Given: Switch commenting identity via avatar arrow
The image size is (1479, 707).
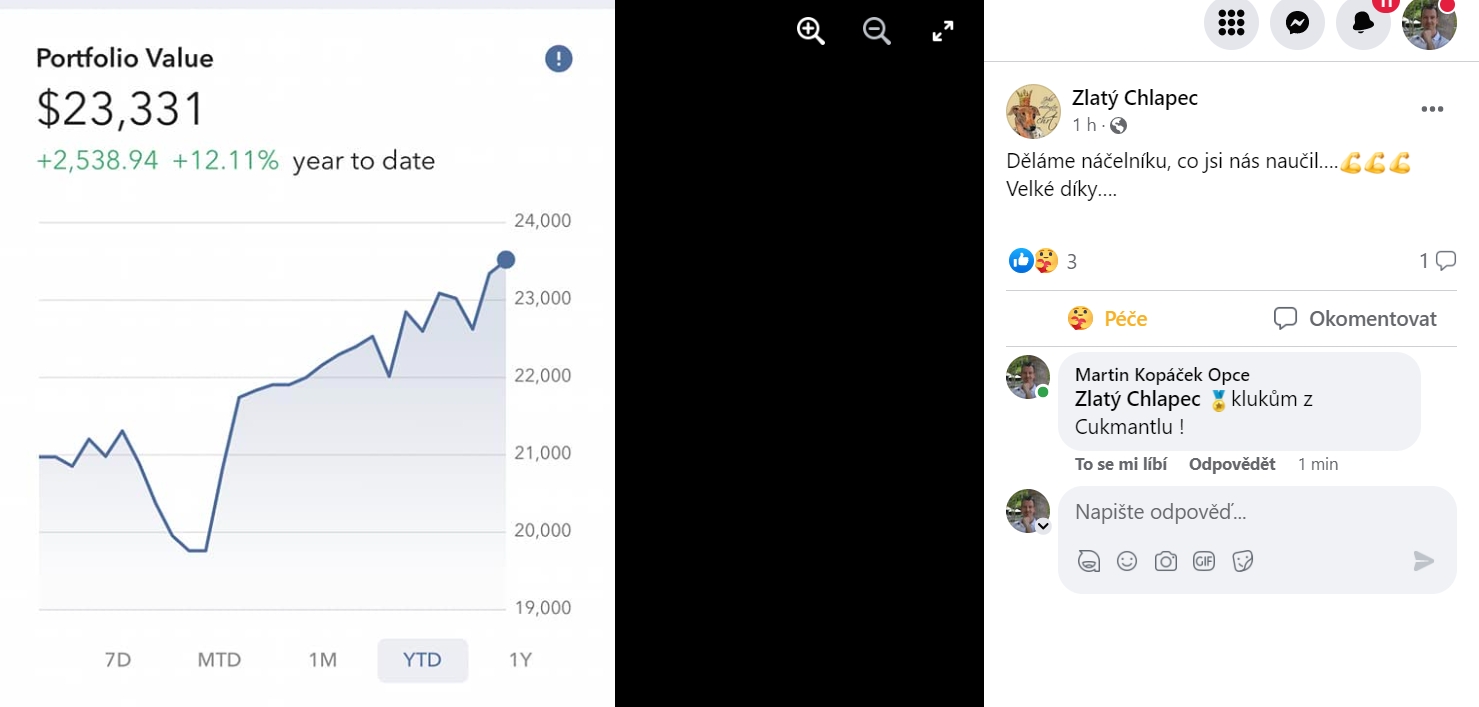Looking at the screenshot, I should pos(1043,526).
